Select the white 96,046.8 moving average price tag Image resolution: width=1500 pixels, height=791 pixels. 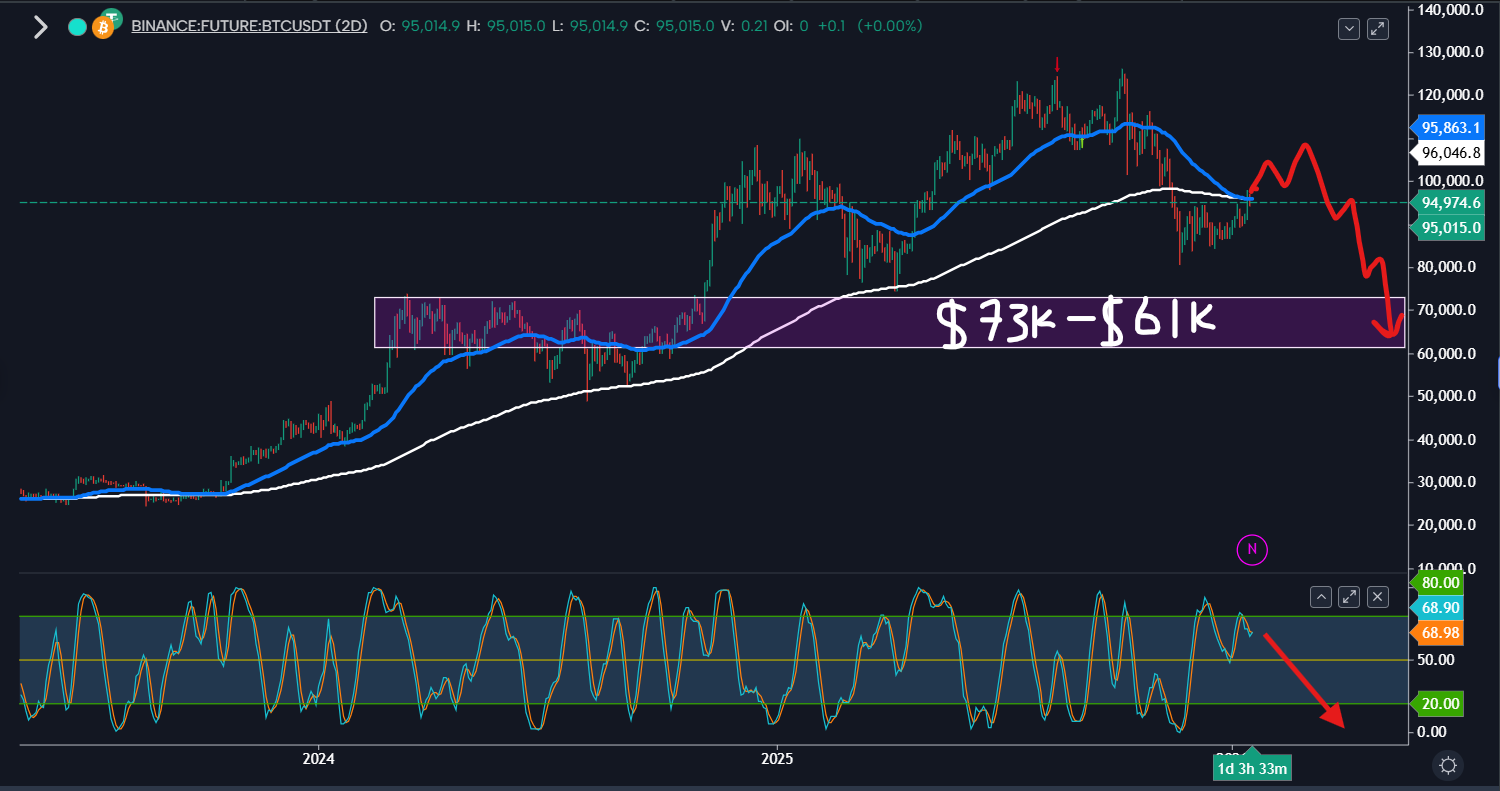[x=1449, y=153]
